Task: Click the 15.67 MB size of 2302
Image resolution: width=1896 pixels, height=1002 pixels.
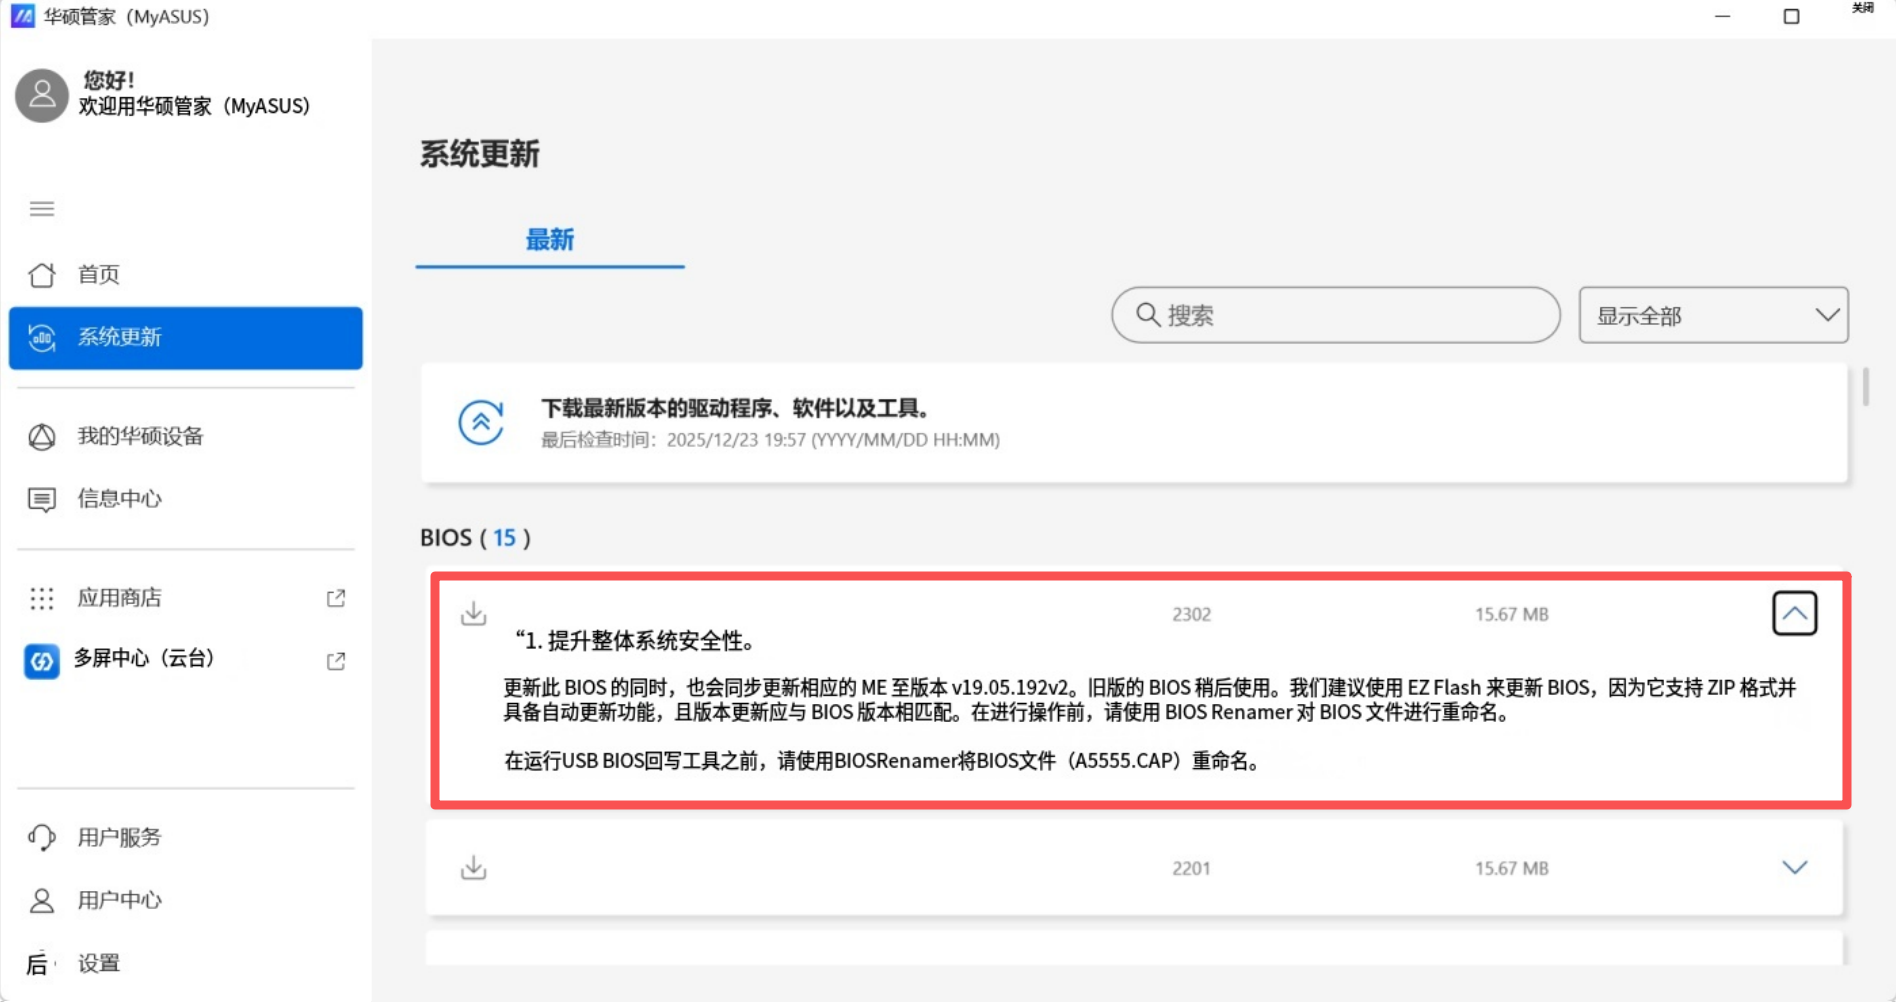Action: click(x=1511, y=614)
